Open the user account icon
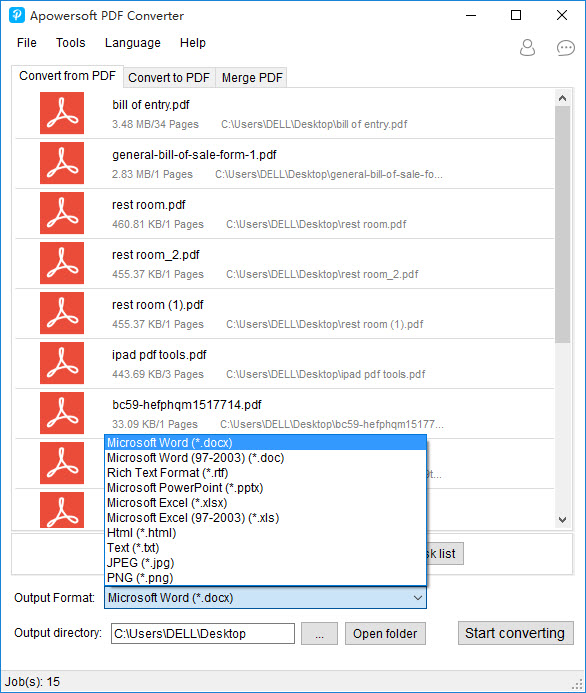The width and height of the screenshot is (586, 693). 527,47
